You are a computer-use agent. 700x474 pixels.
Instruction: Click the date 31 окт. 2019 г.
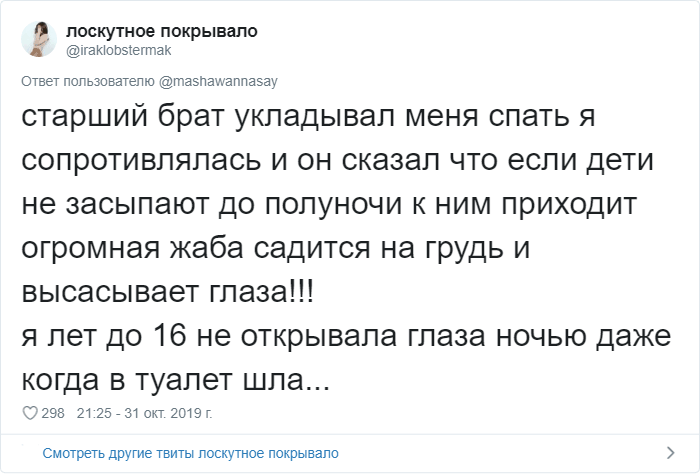click(170, 413)
